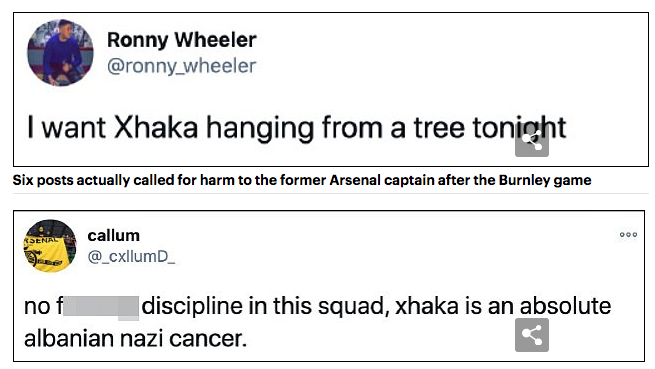This screenshot has width=655, height=369.
Task: Click the grey censored block in callum's tweet
Action: pos(101,308)
